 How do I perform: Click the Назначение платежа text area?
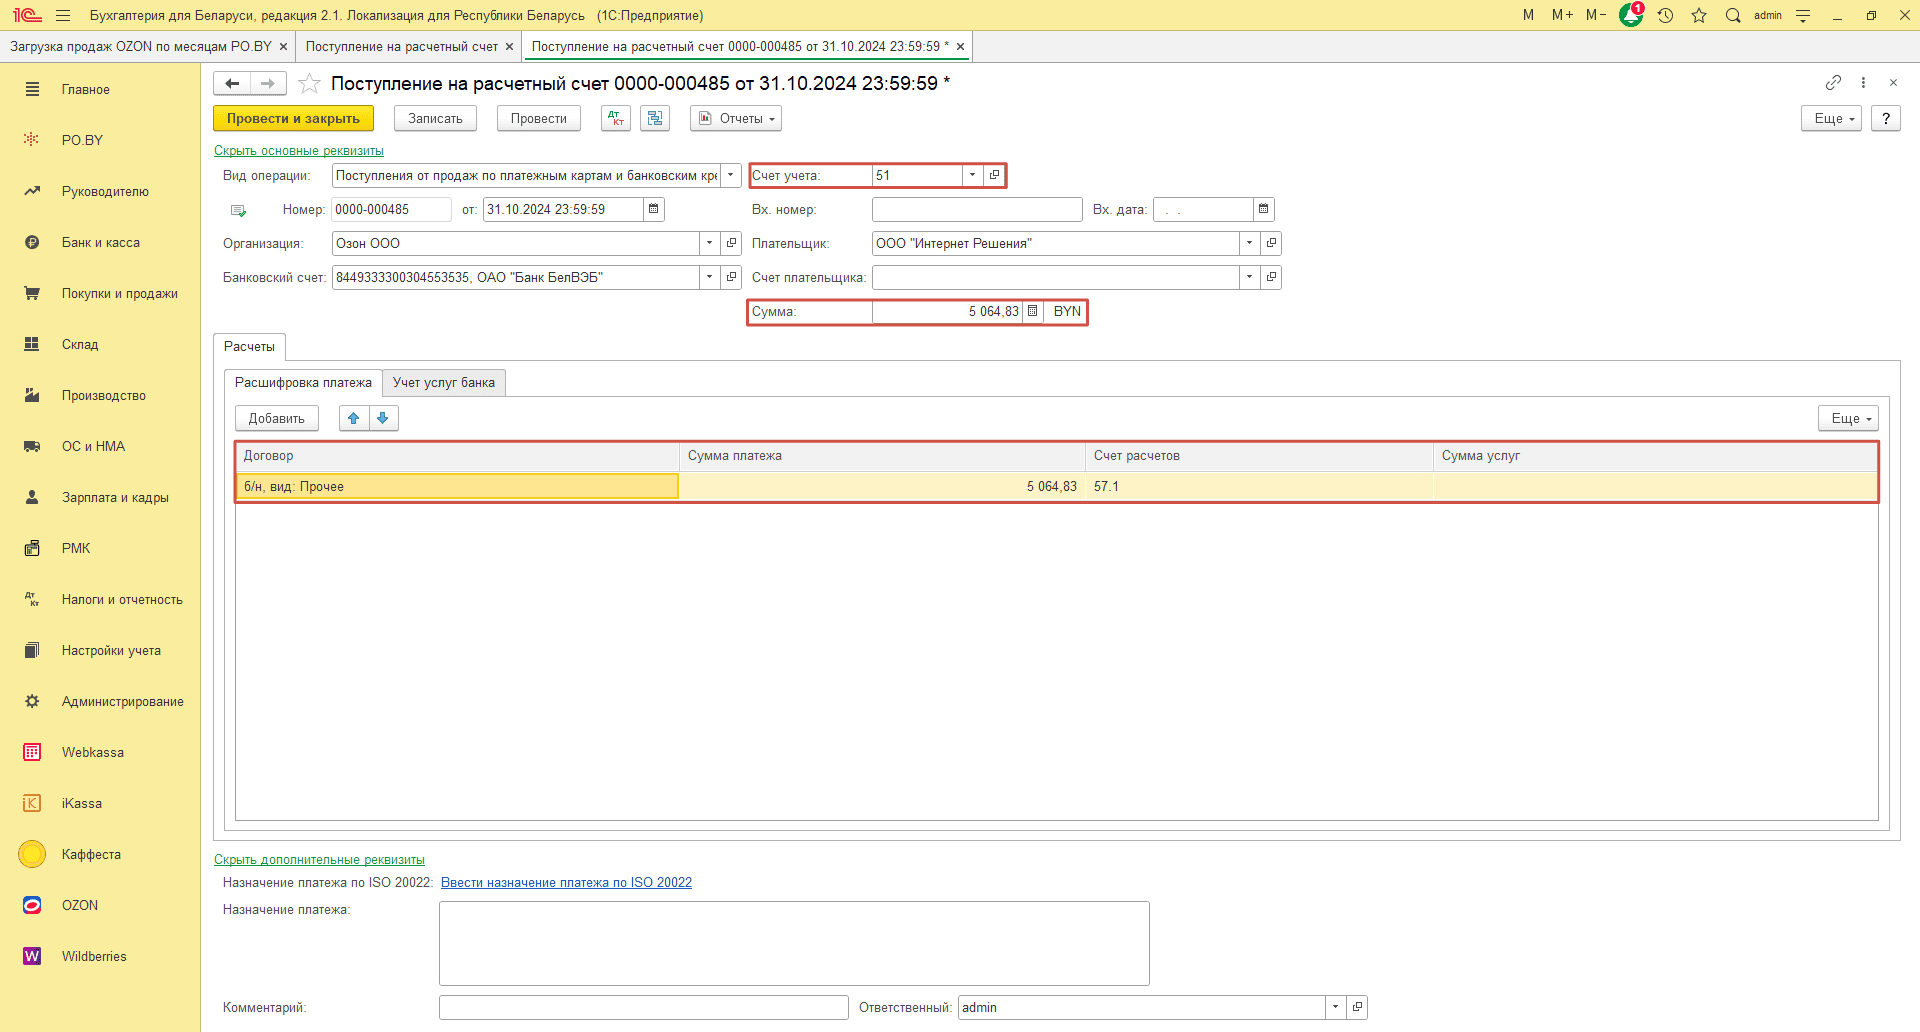click(794, 943)
